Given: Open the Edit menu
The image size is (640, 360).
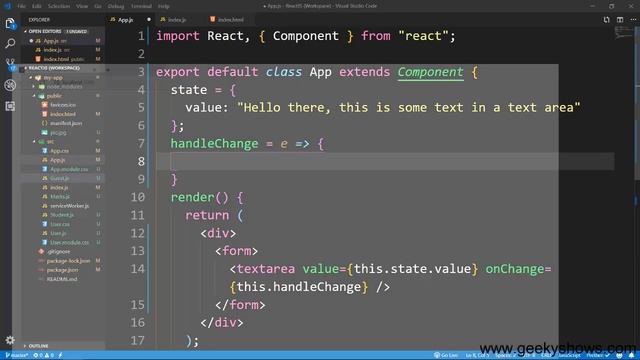Looking at the screenshot, I should click(37, 6).
